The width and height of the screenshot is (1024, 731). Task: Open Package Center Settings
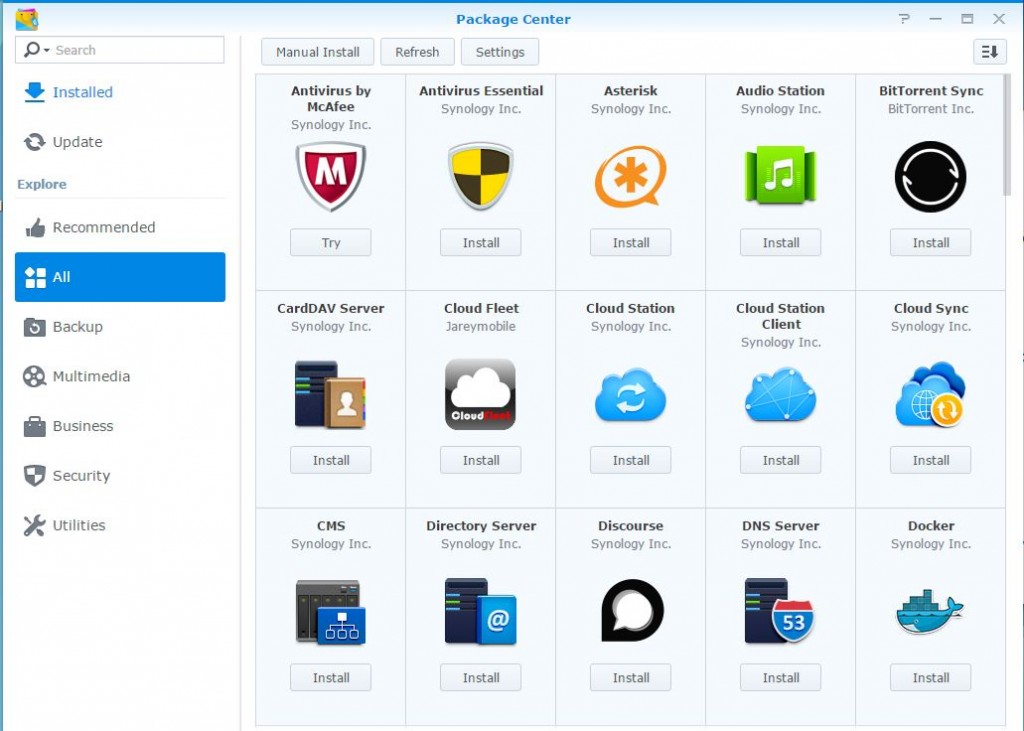point(500,52)
